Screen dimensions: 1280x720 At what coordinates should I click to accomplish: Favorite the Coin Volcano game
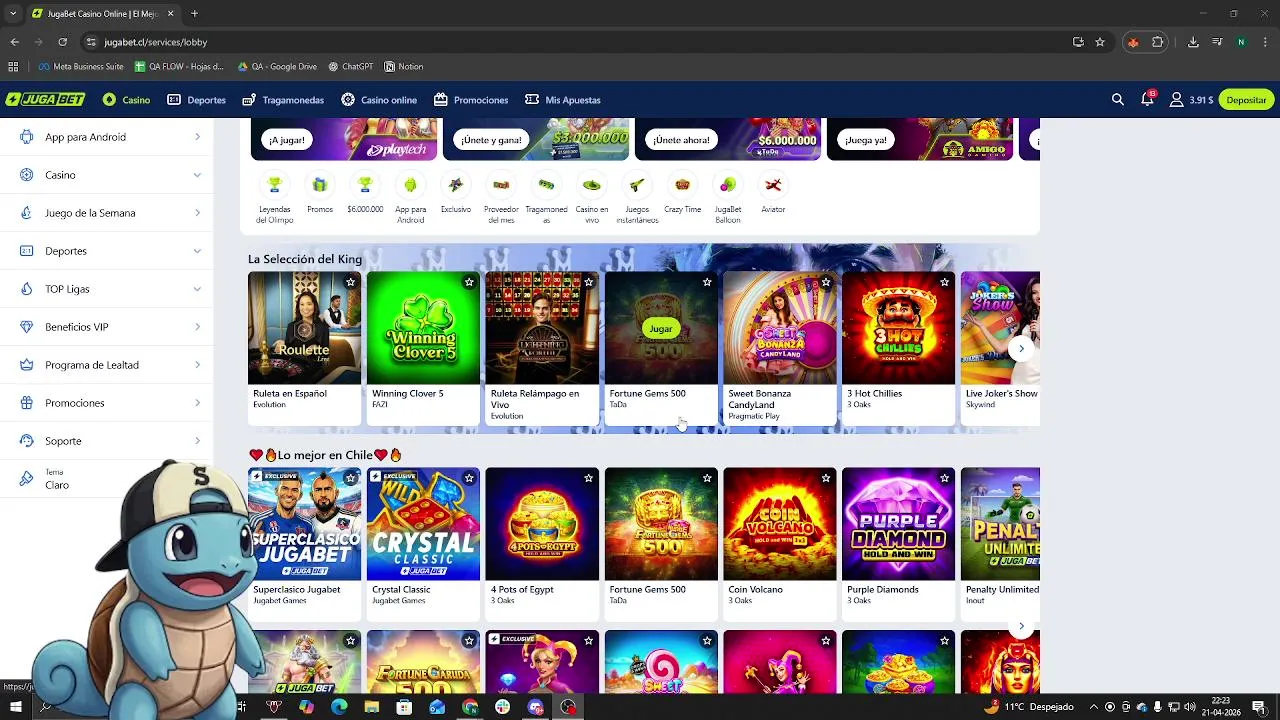pos(826,479)
